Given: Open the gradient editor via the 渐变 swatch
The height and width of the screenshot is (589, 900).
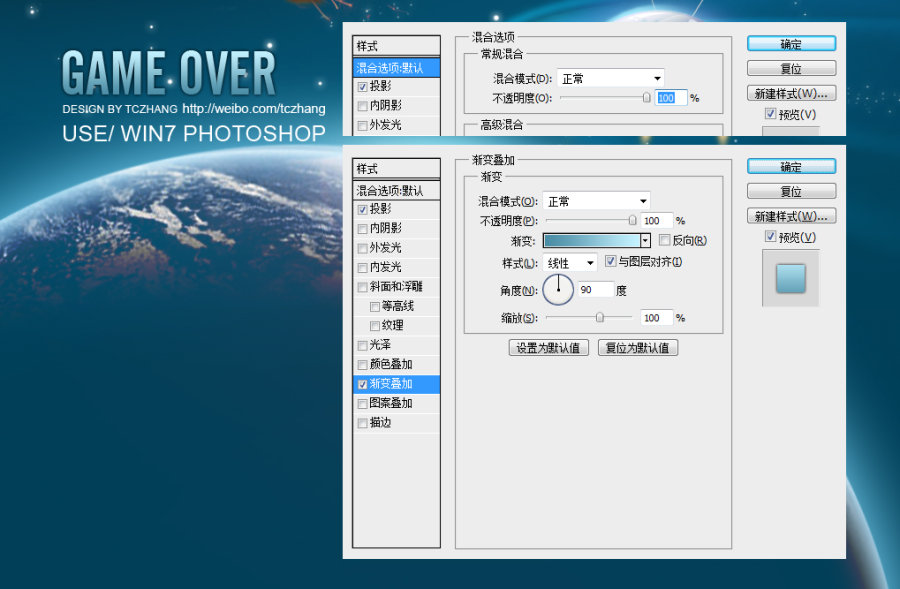Looking at the screenshot, I should coord(591,240).
